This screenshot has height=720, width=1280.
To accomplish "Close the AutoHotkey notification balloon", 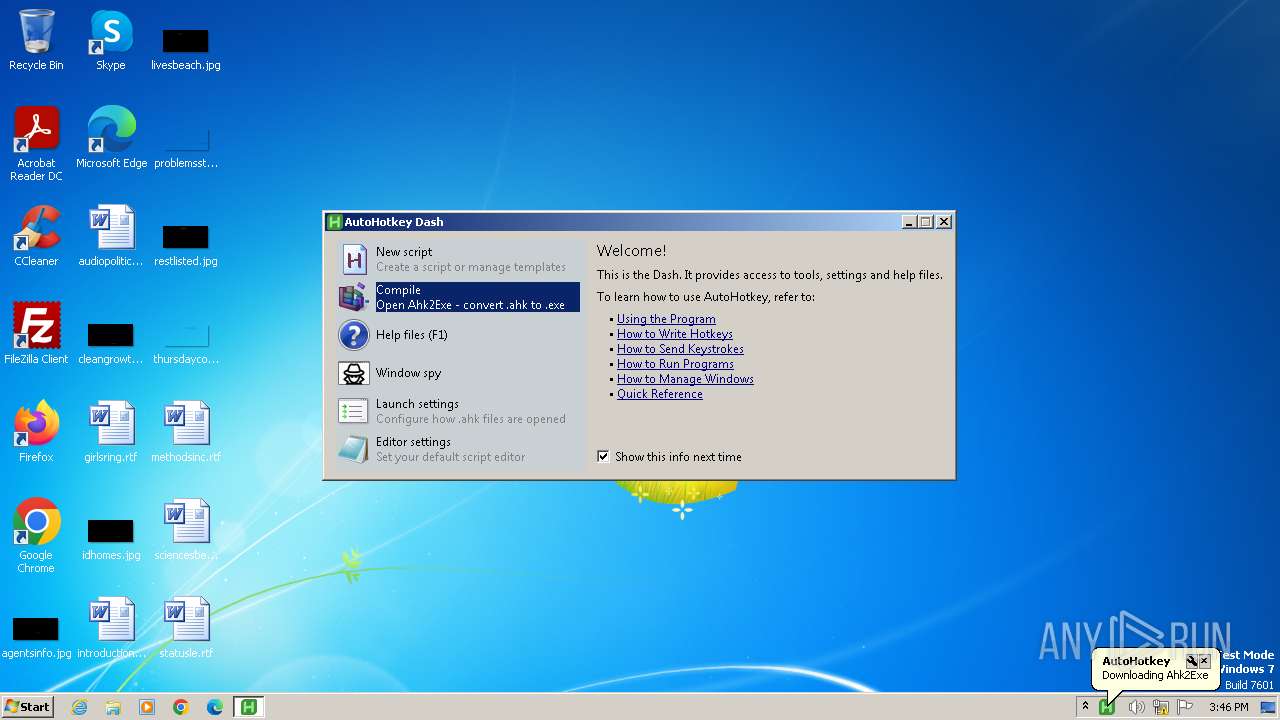I will point(1204,661).
